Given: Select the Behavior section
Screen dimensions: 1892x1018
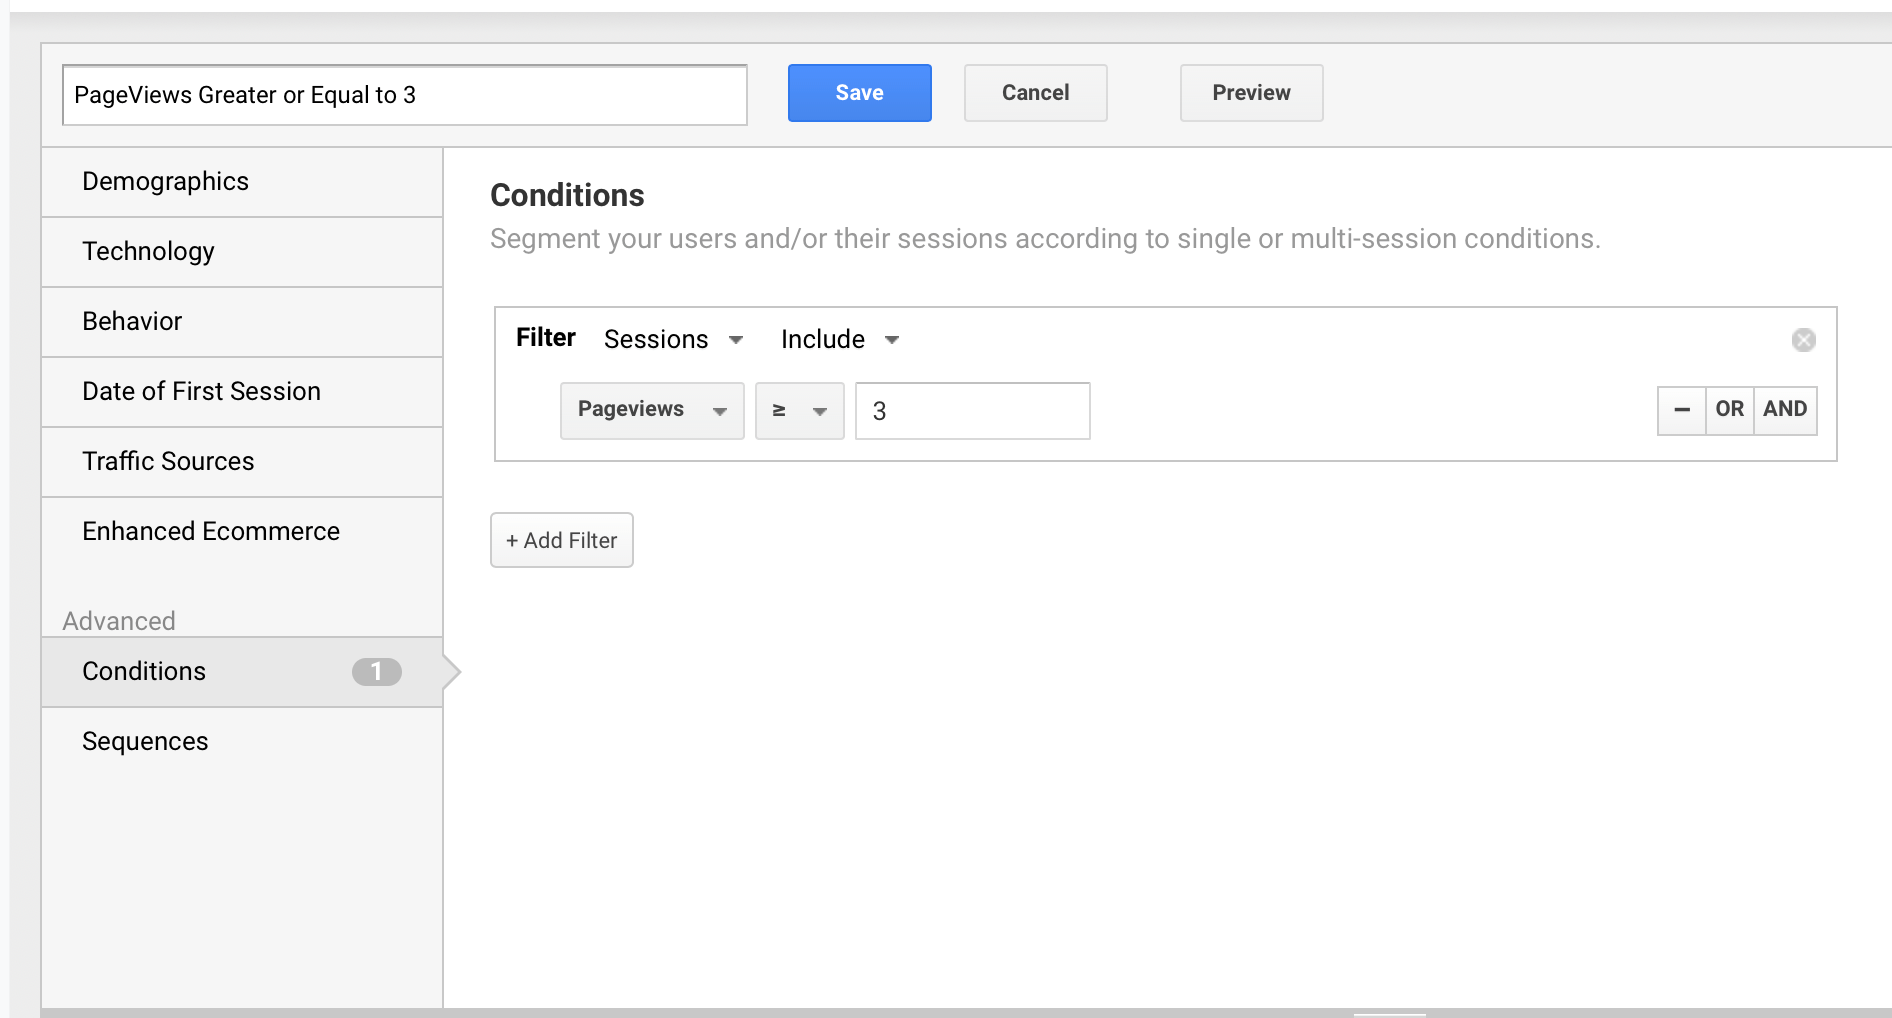Looking at the screenshot, I should (132, 322).
